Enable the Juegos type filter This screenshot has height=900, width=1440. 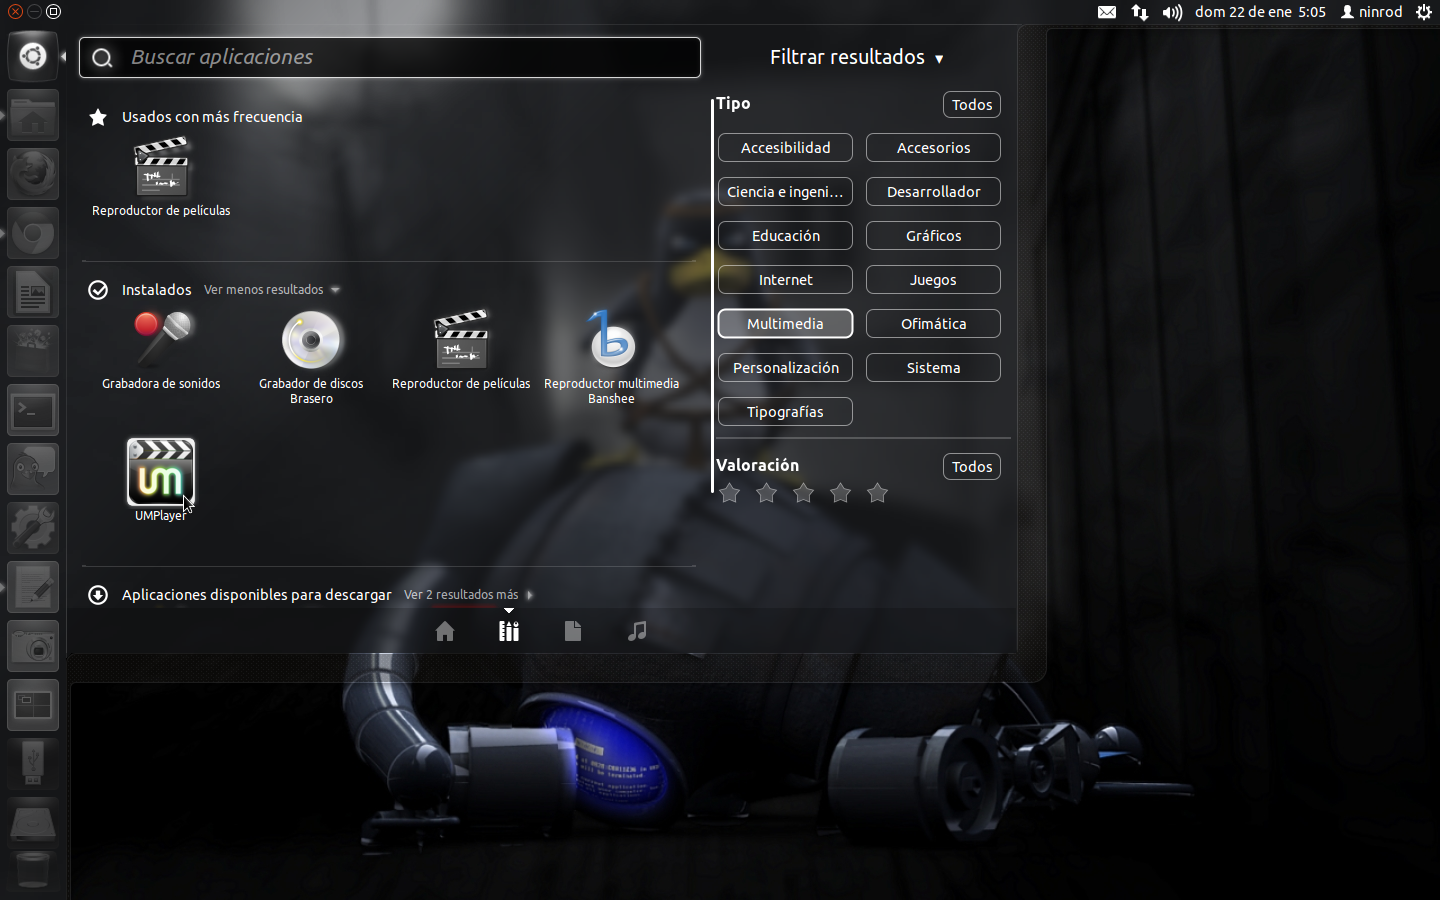(x=932, y=279)
